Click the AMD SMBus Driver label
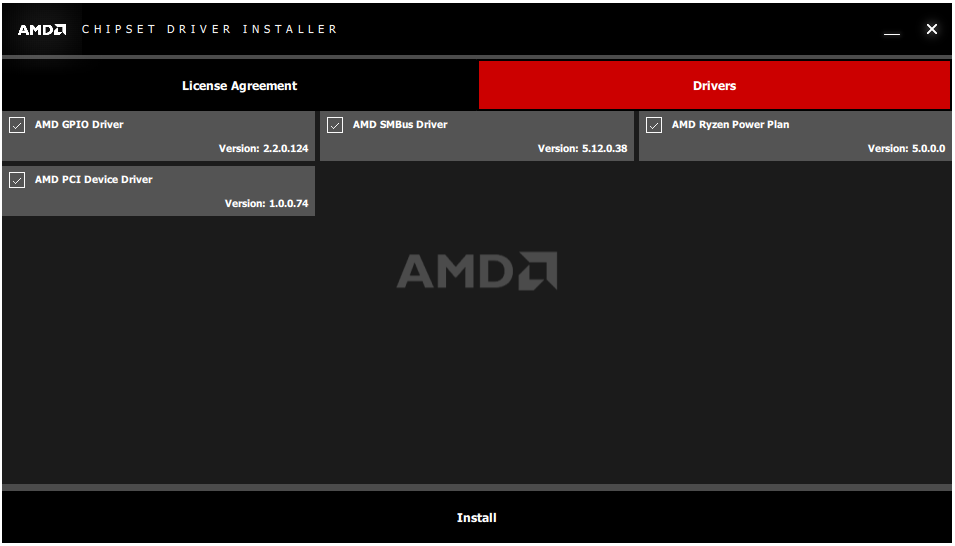 tap(400, 124)
